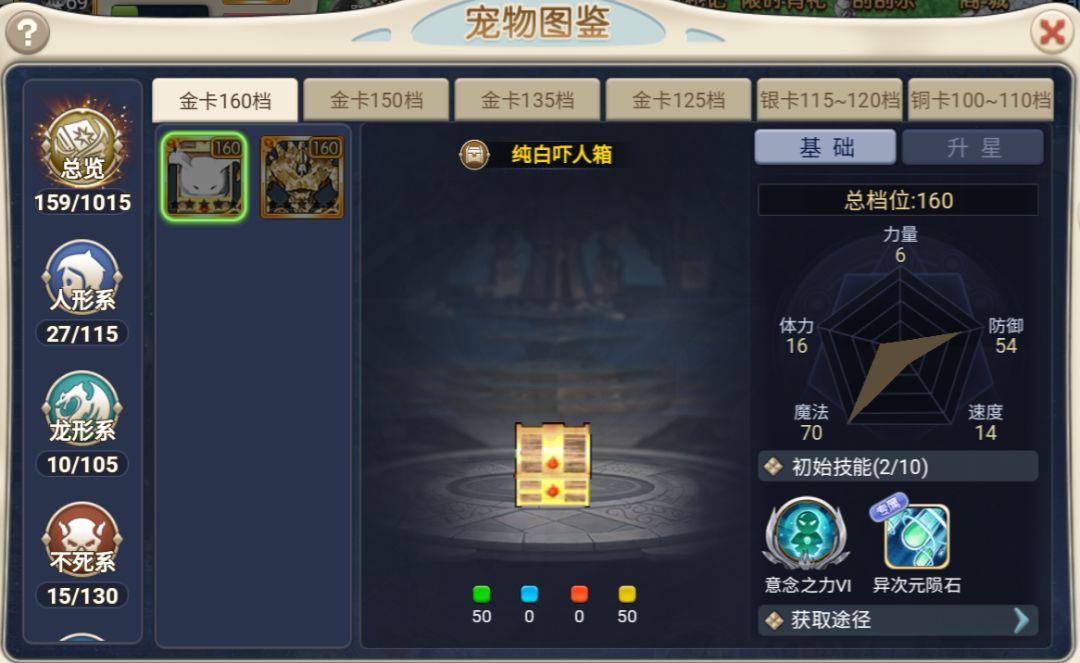Tap the 意念之力VI skill icon
The height and width of the screenshot is (663, 1080).
coord(807,533)
